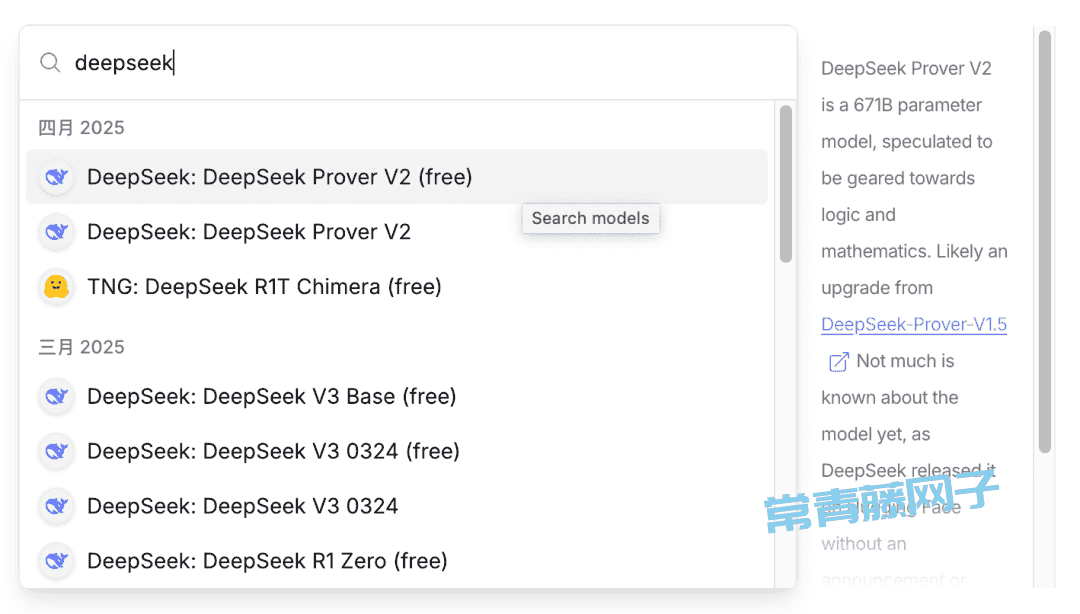Viewport: 1080px width, 614px height.
Task: Click the whale icon beside DeepSeek Prover V2 (free)
Action: [56, 177]
